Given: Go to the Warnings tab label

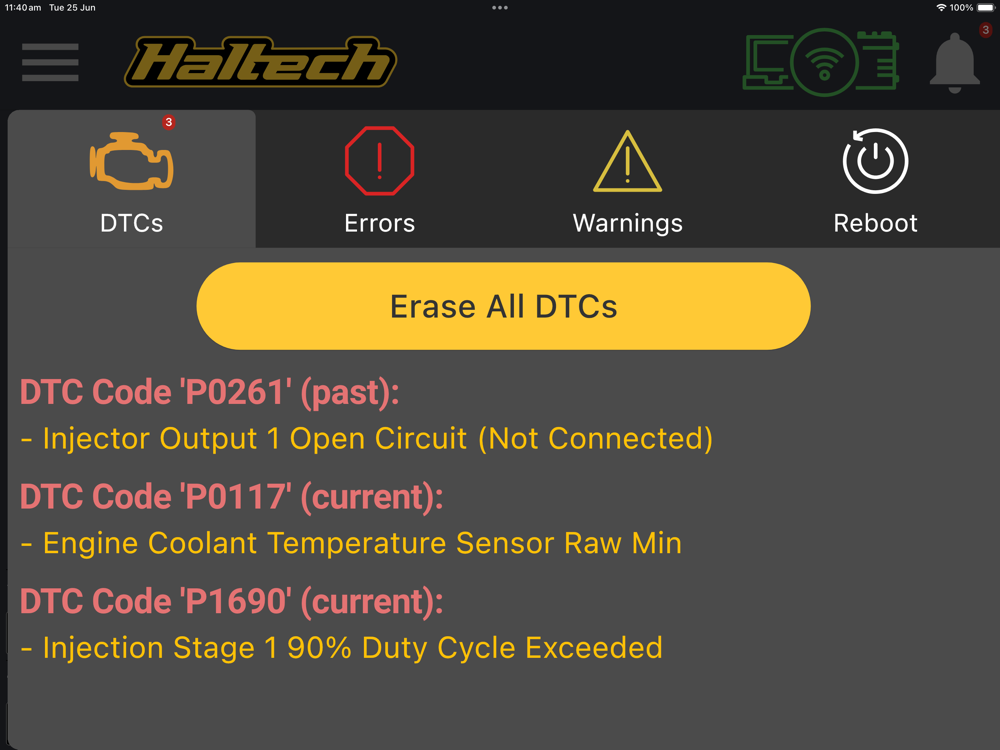Looking at the screenshot, I should [x=628, y=224].
